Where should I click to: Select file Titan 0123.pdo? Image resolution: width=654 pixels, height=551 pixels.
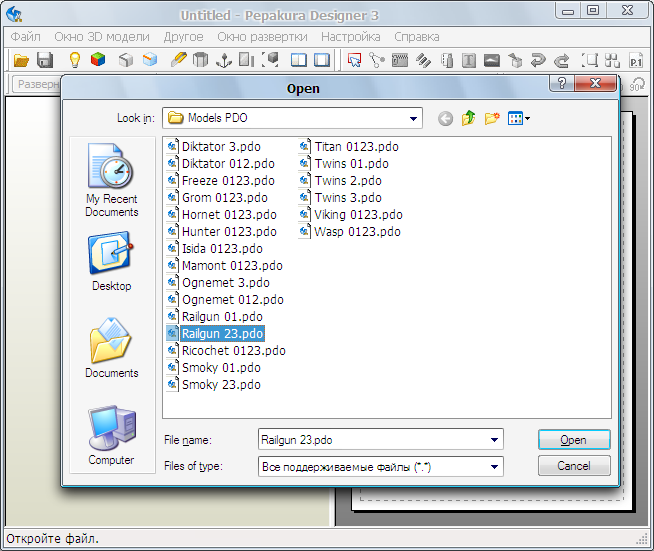tap(349, 147)
